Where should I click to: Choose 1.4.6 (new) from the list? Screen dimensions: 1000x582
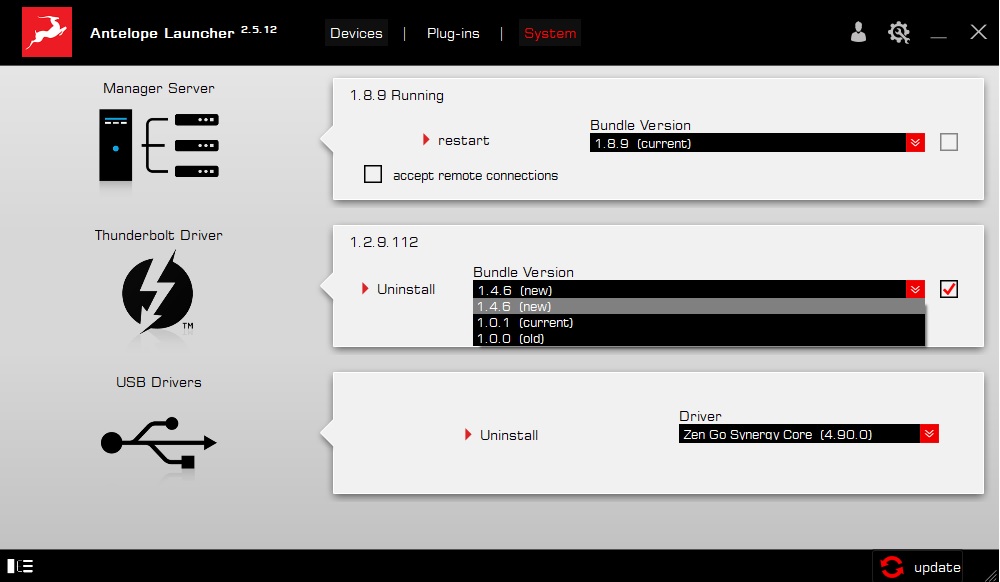click(699, 307)
